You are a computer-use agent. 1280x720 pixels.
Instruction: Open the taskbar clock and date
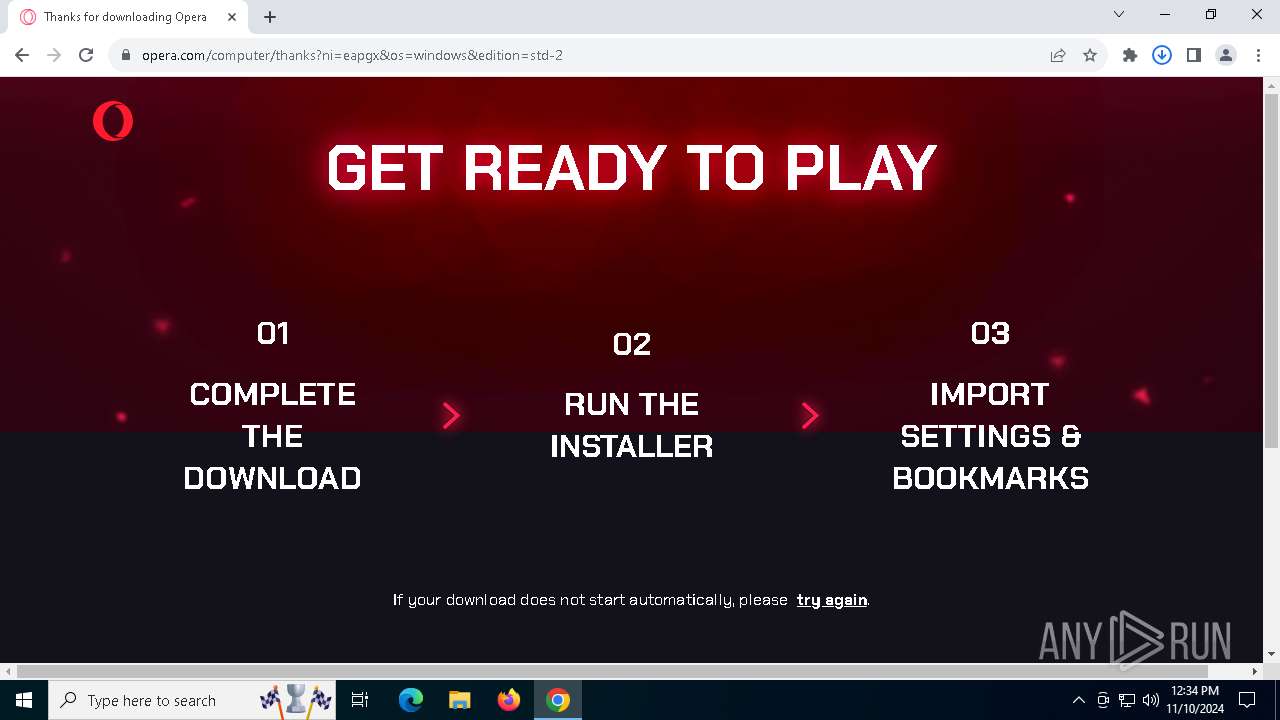1195,700
